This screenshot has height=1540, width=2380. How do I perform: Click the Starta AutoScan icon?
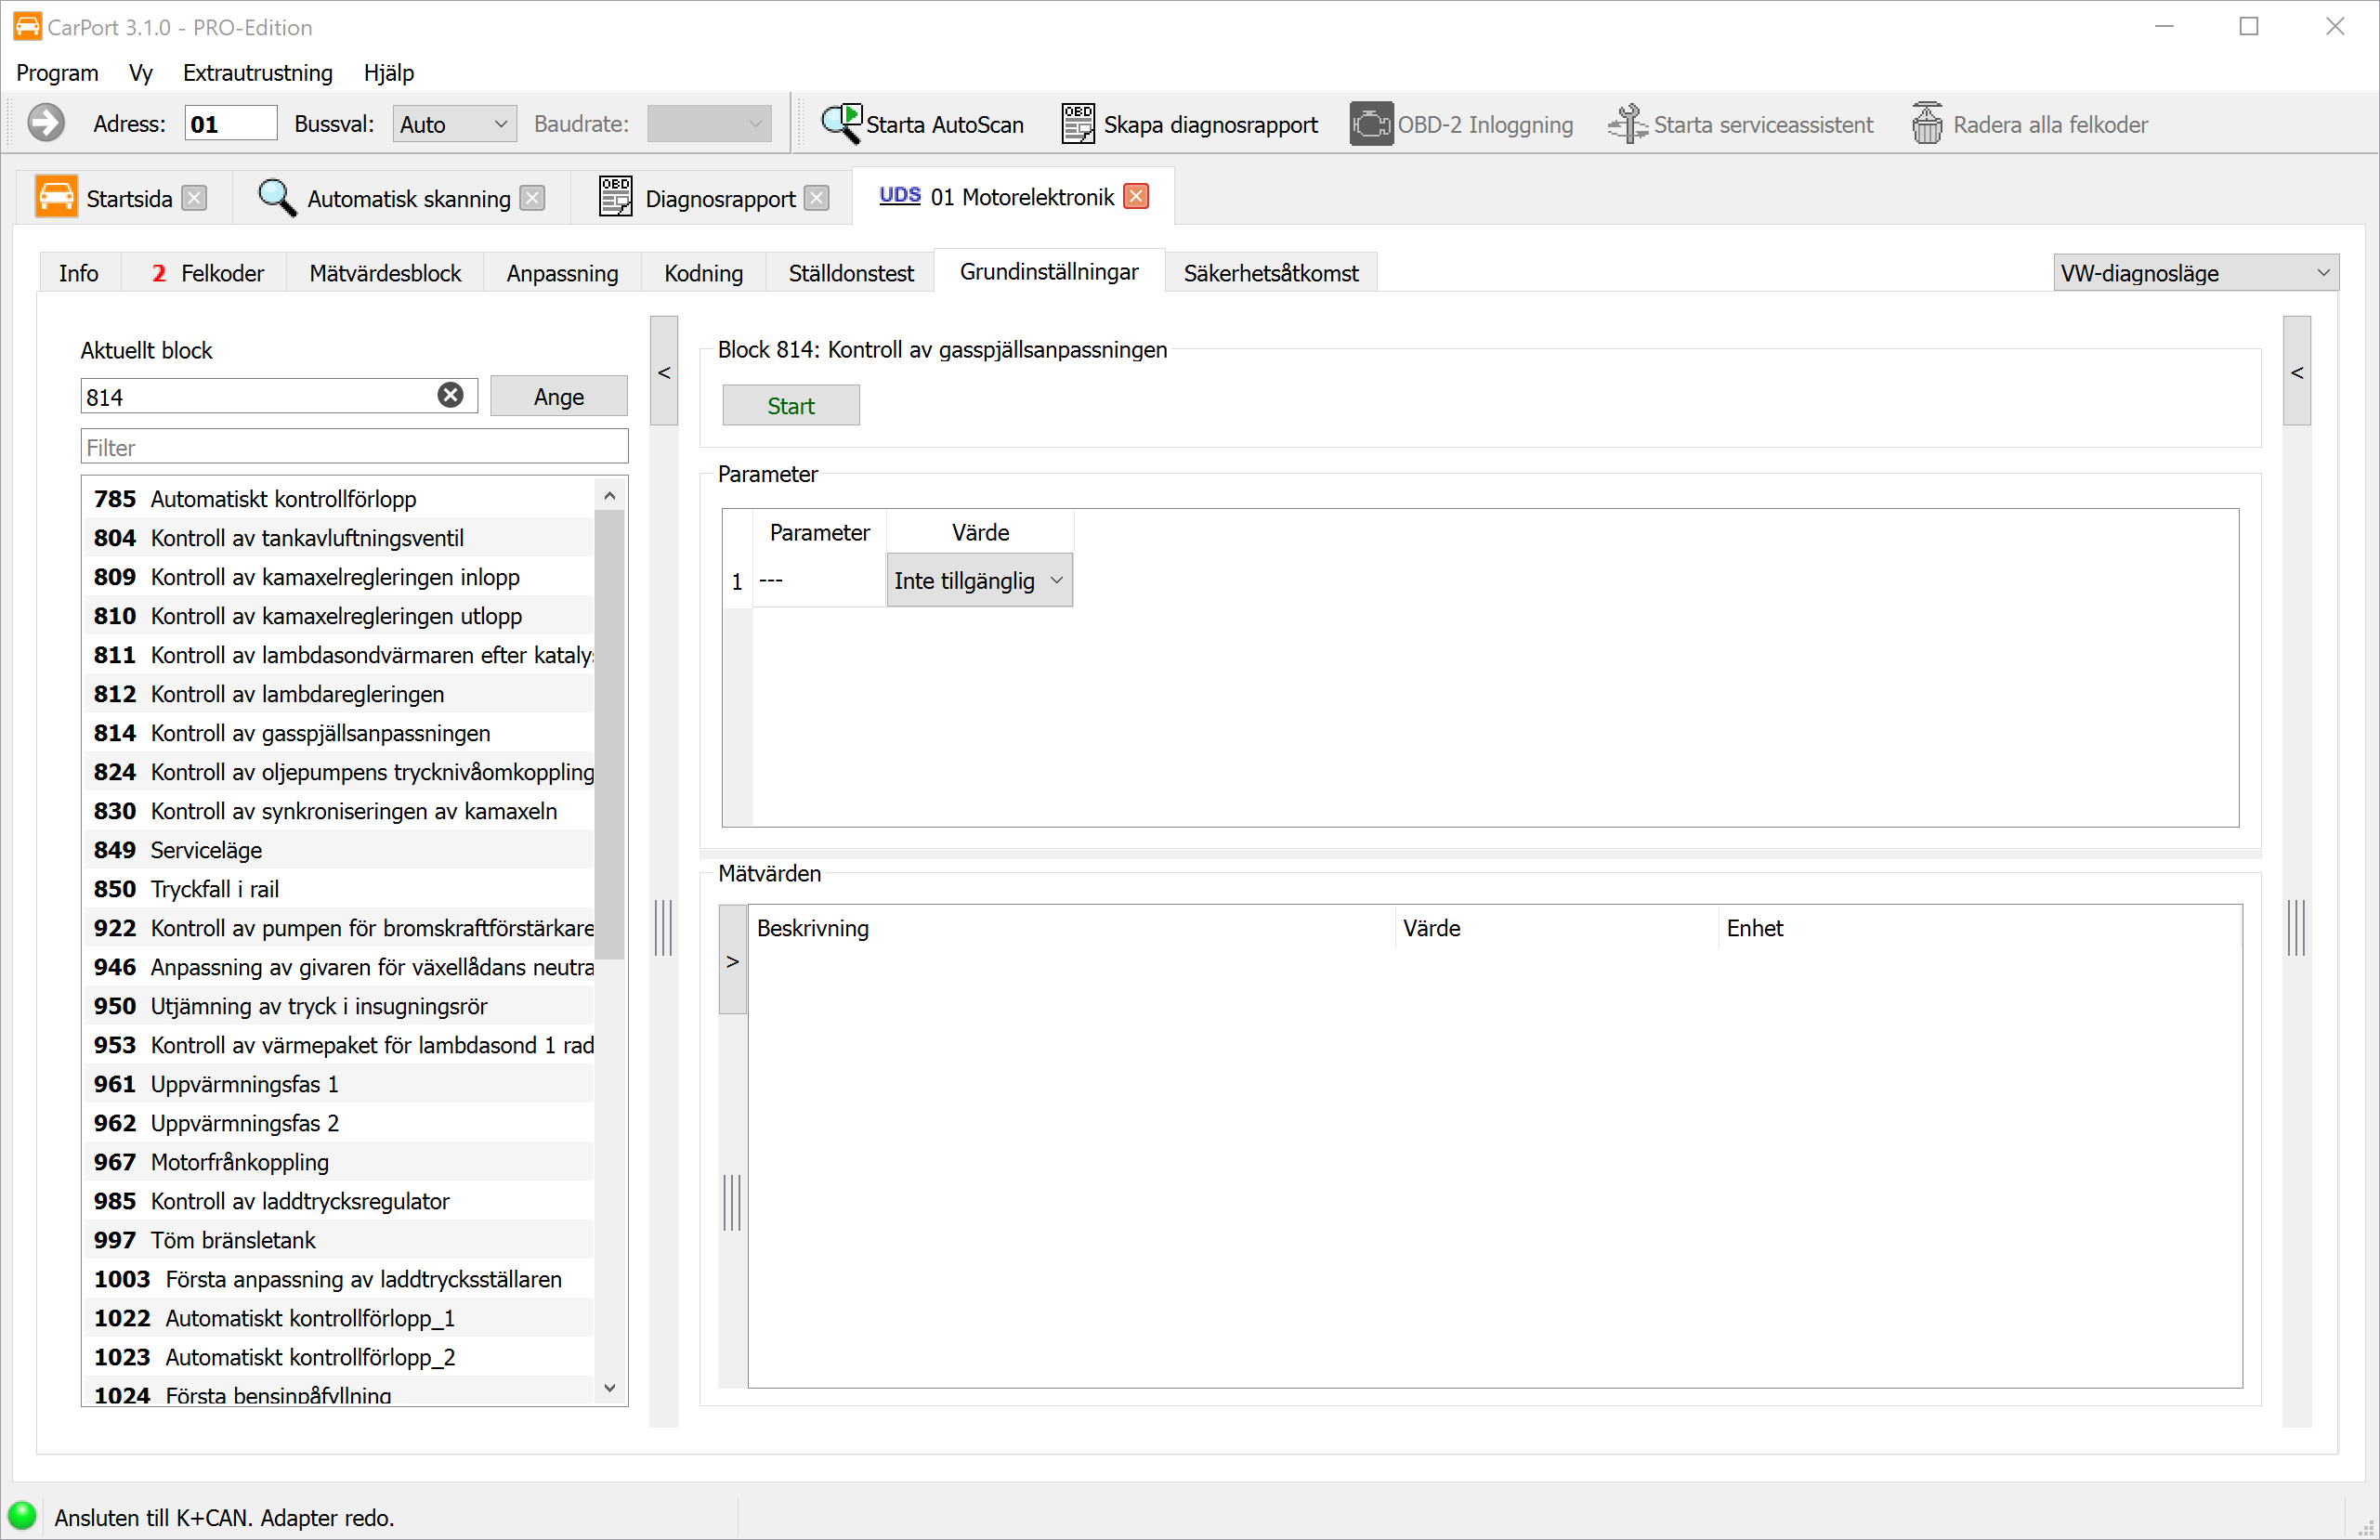[840, 124]
